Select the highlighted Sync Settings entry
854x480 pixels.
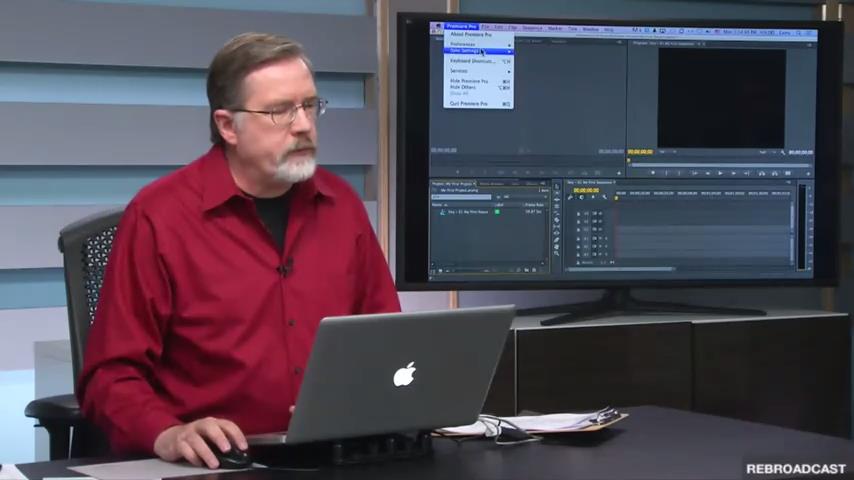pos(478,51)
